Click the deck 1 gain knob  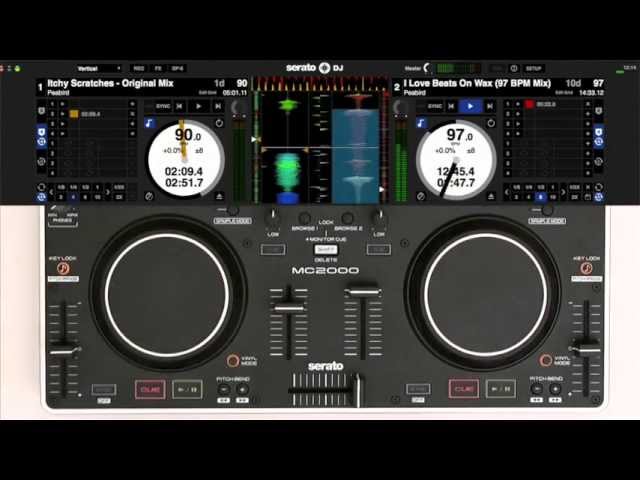click(238, 108)
